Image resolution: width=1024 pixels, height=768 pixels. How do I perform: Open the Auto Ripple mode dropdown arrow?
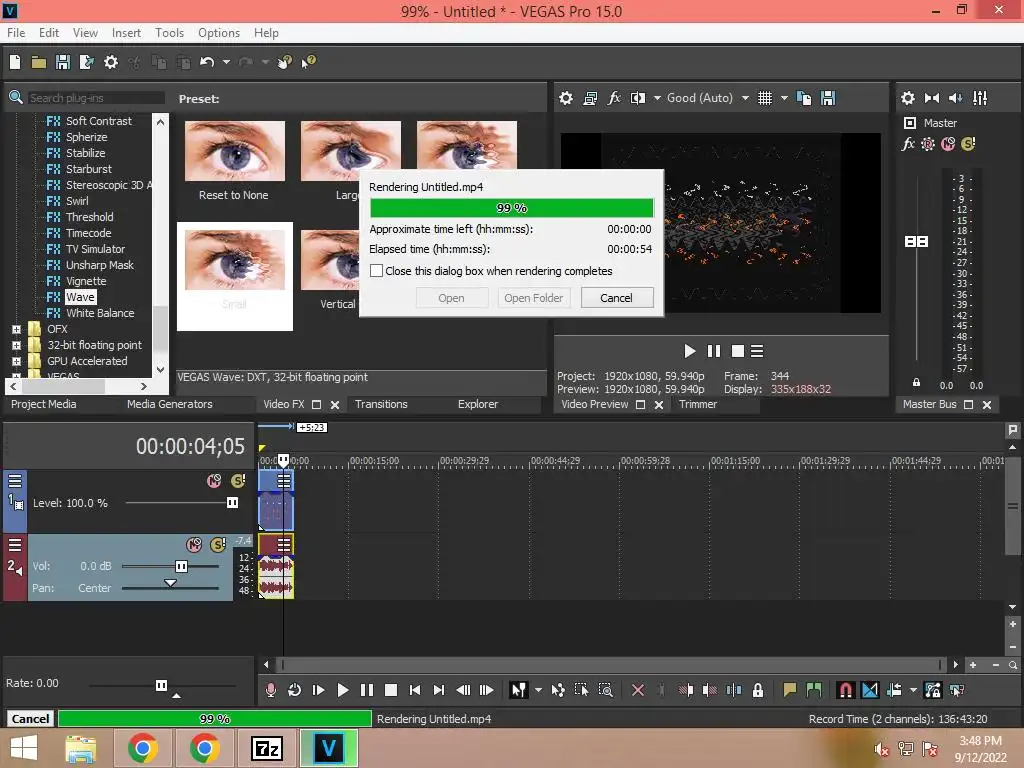click(x=913, y=690)
